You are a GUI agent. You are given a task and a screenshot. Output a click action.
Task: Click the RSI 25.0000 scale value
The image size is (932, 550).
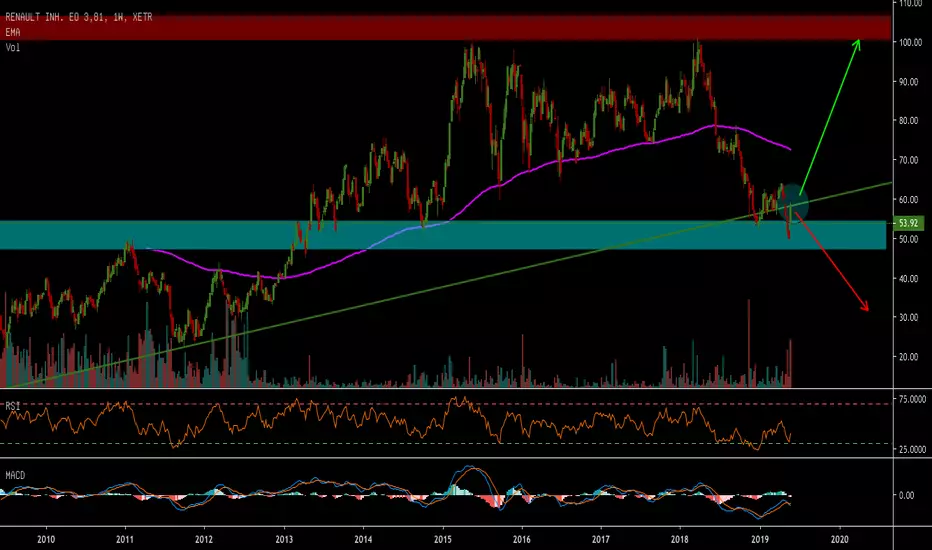tap(912, 450)
